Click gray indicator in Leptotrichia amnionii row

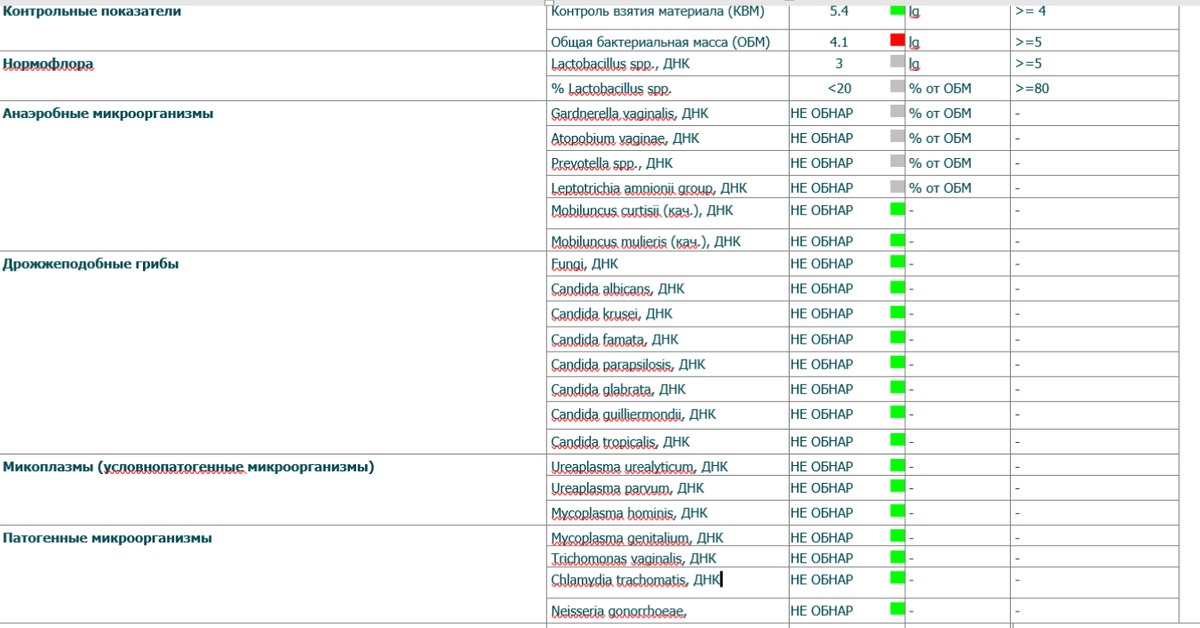(x=897, y=187)
